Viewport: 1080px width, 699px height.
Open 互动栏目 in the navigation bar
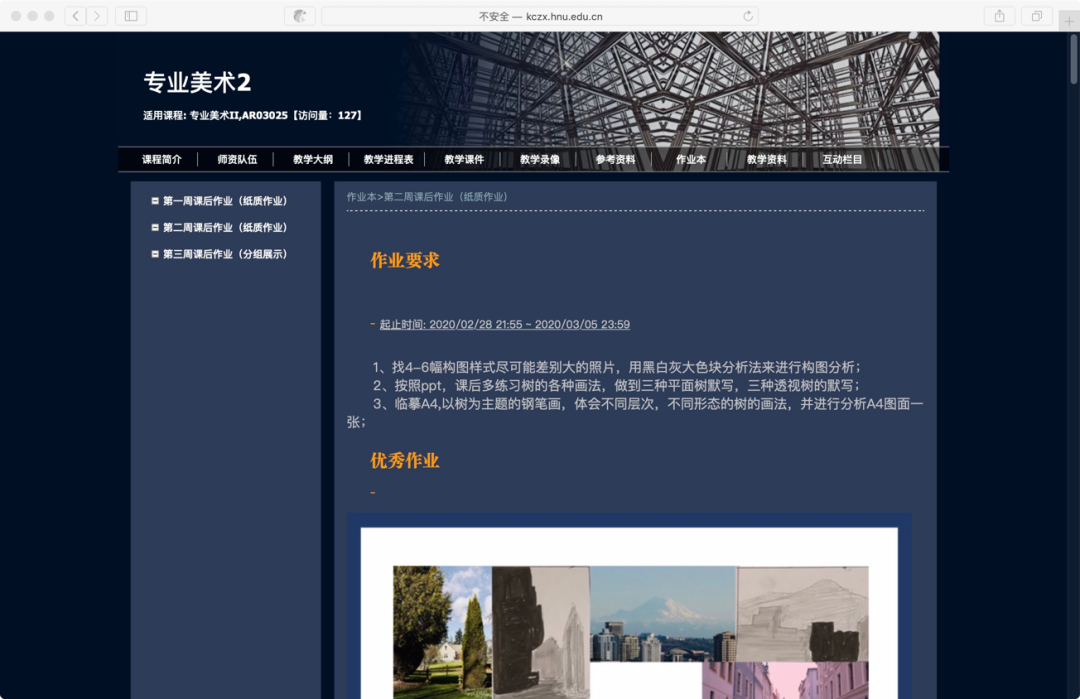[x=842, y=160]
